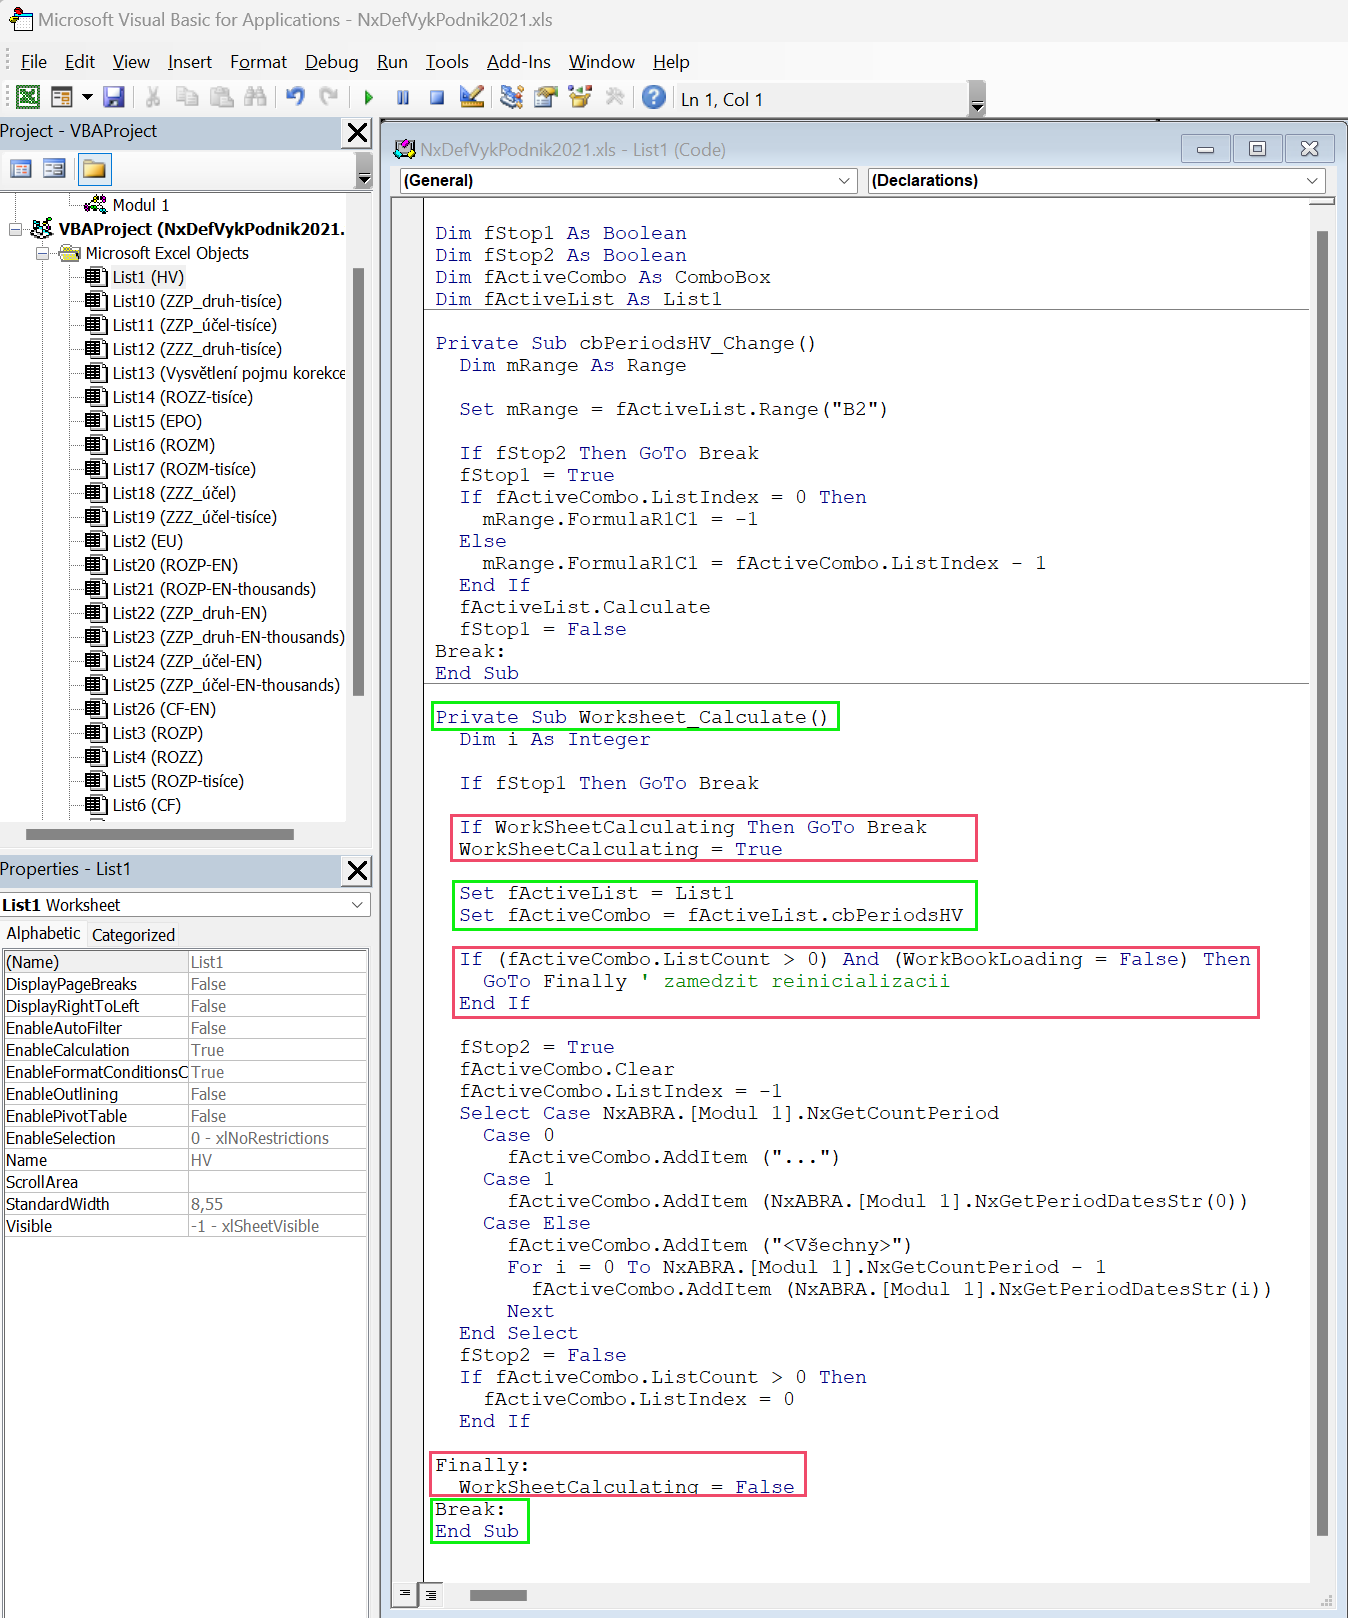Close the Properties - List1 panel
This screenshot has height=1618, width=1348.
point(357,871)
